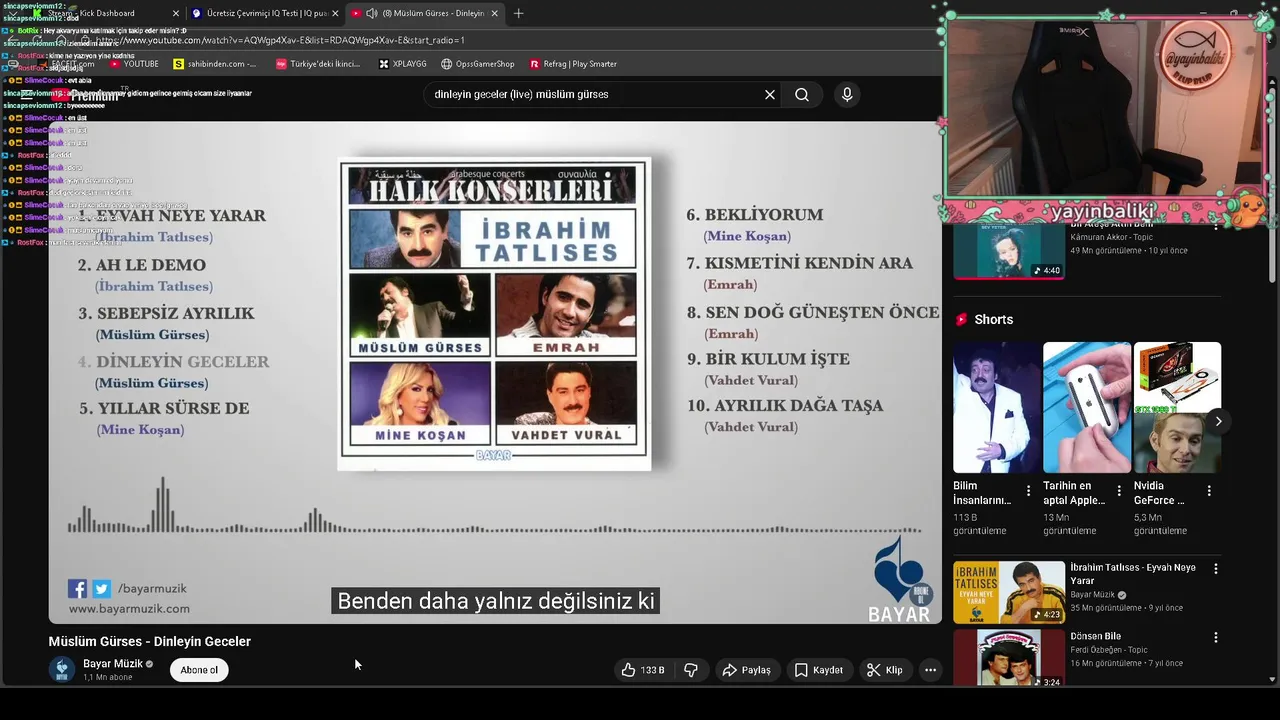
Task: Open the Türkiye'deki İkinci bookmark
Action: click(x=318, y=64)
